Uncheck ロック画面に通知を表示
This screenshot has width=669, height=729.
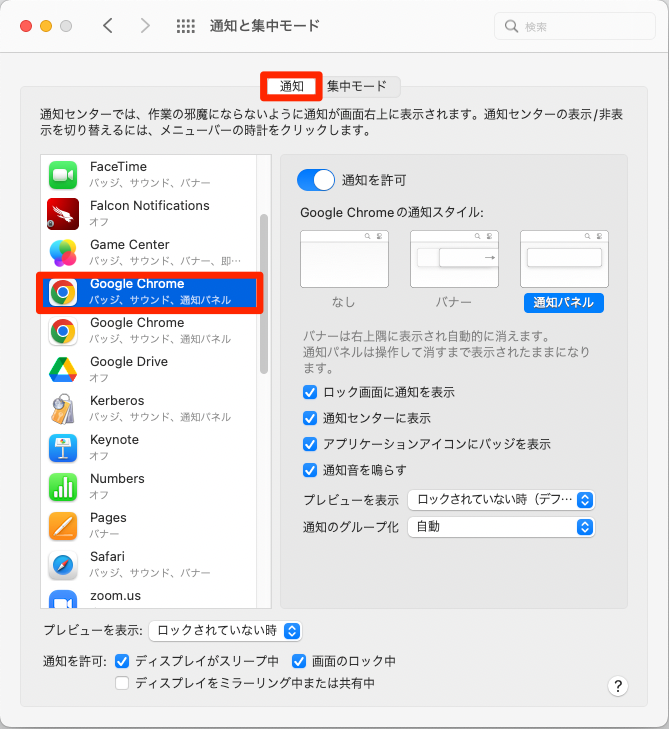[310, 392]
